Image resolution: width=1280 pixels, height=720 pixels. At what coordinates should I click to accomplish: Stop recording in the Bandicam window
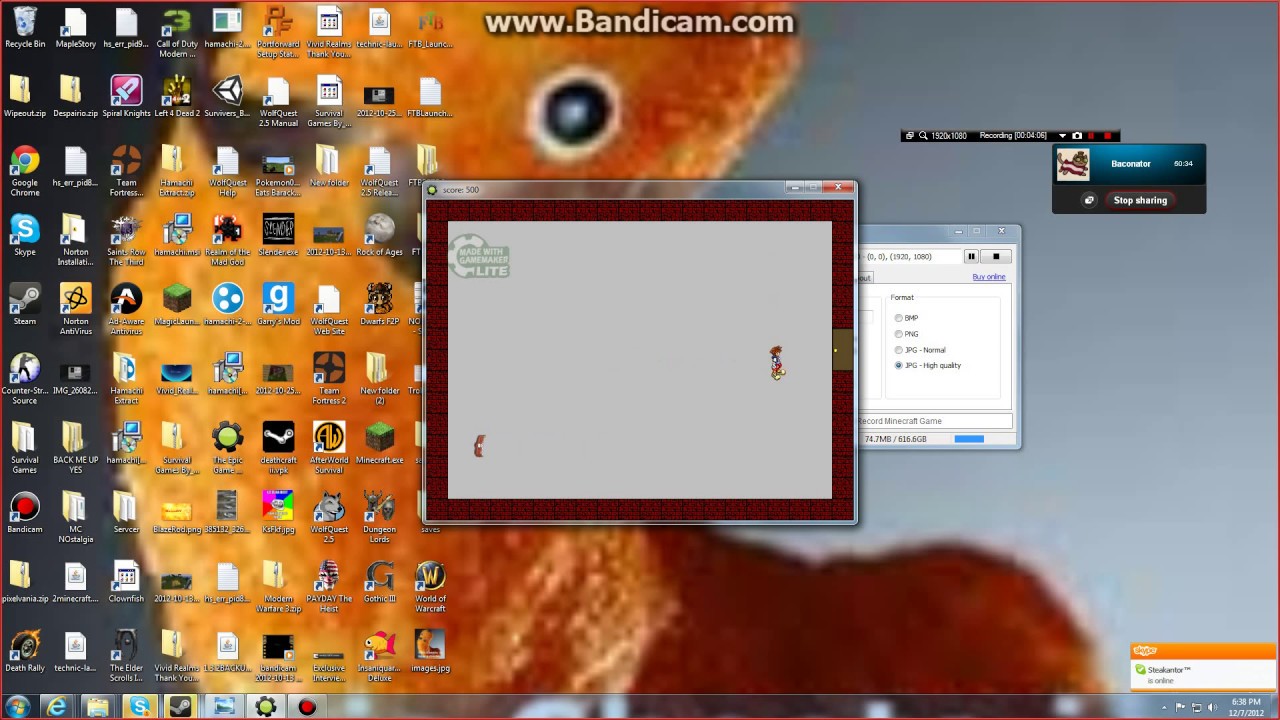tap(996, 257)
